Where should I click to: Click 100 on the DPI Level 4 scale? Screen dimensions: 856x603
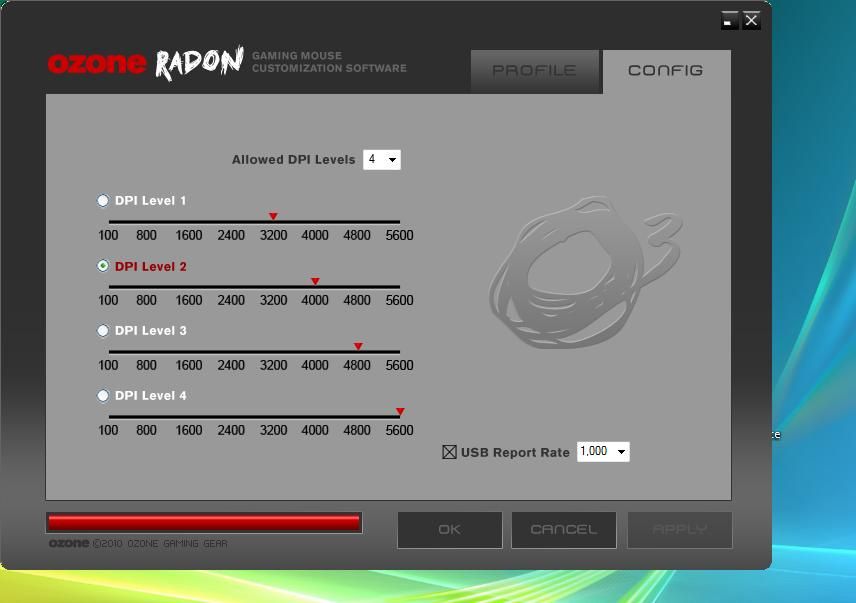pyautogui.click(x=108, y=430)
